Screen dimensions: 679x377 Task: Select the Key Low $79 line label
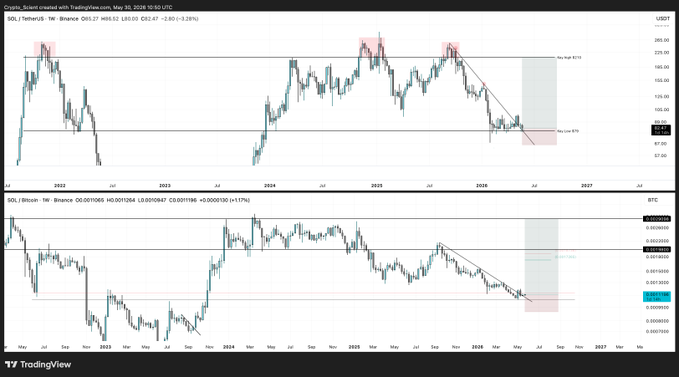pyautogui.click(x=568, y=131)
